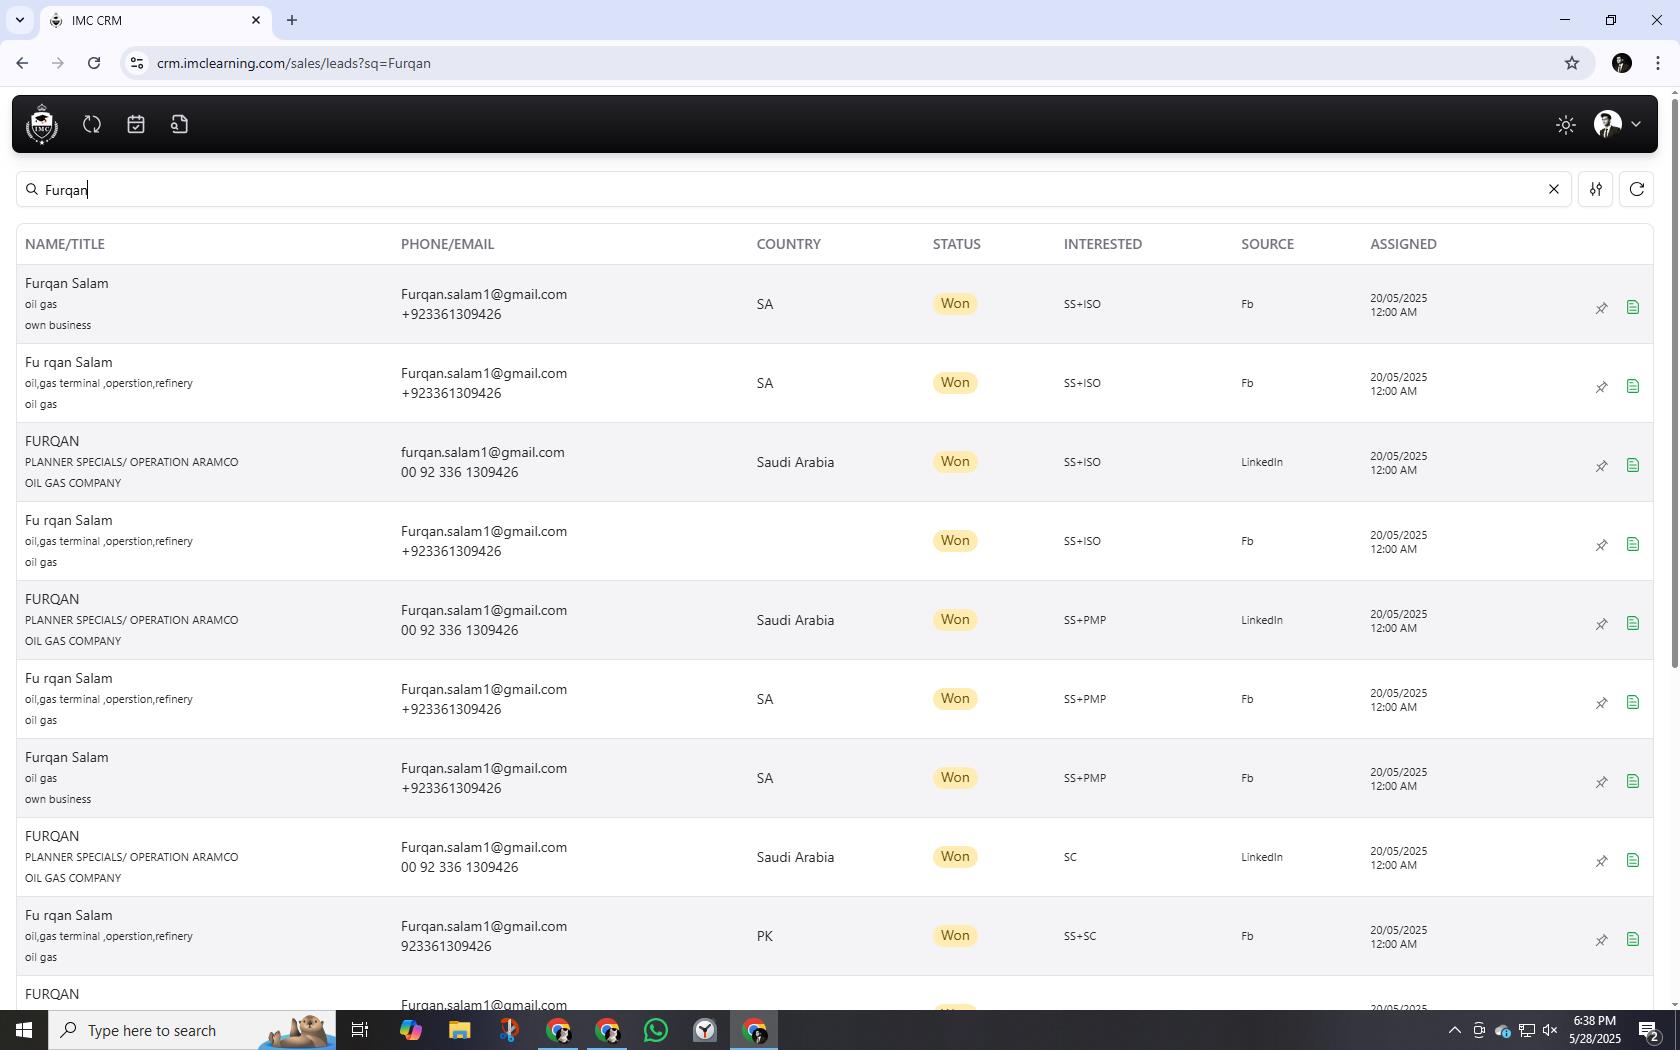Show hidden system tray icons
Image resolution: width=1680 pixels, height=1050 pixels.
click(1455, 1030)
